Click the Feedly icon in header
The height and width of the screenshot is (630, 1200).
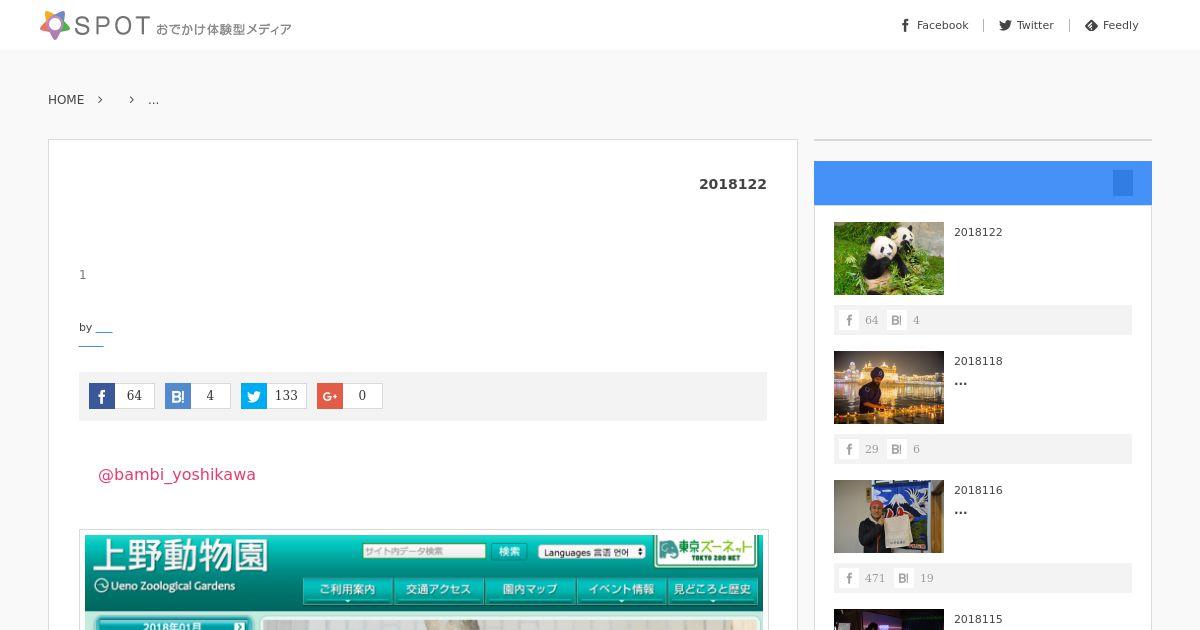(1091, 25)
